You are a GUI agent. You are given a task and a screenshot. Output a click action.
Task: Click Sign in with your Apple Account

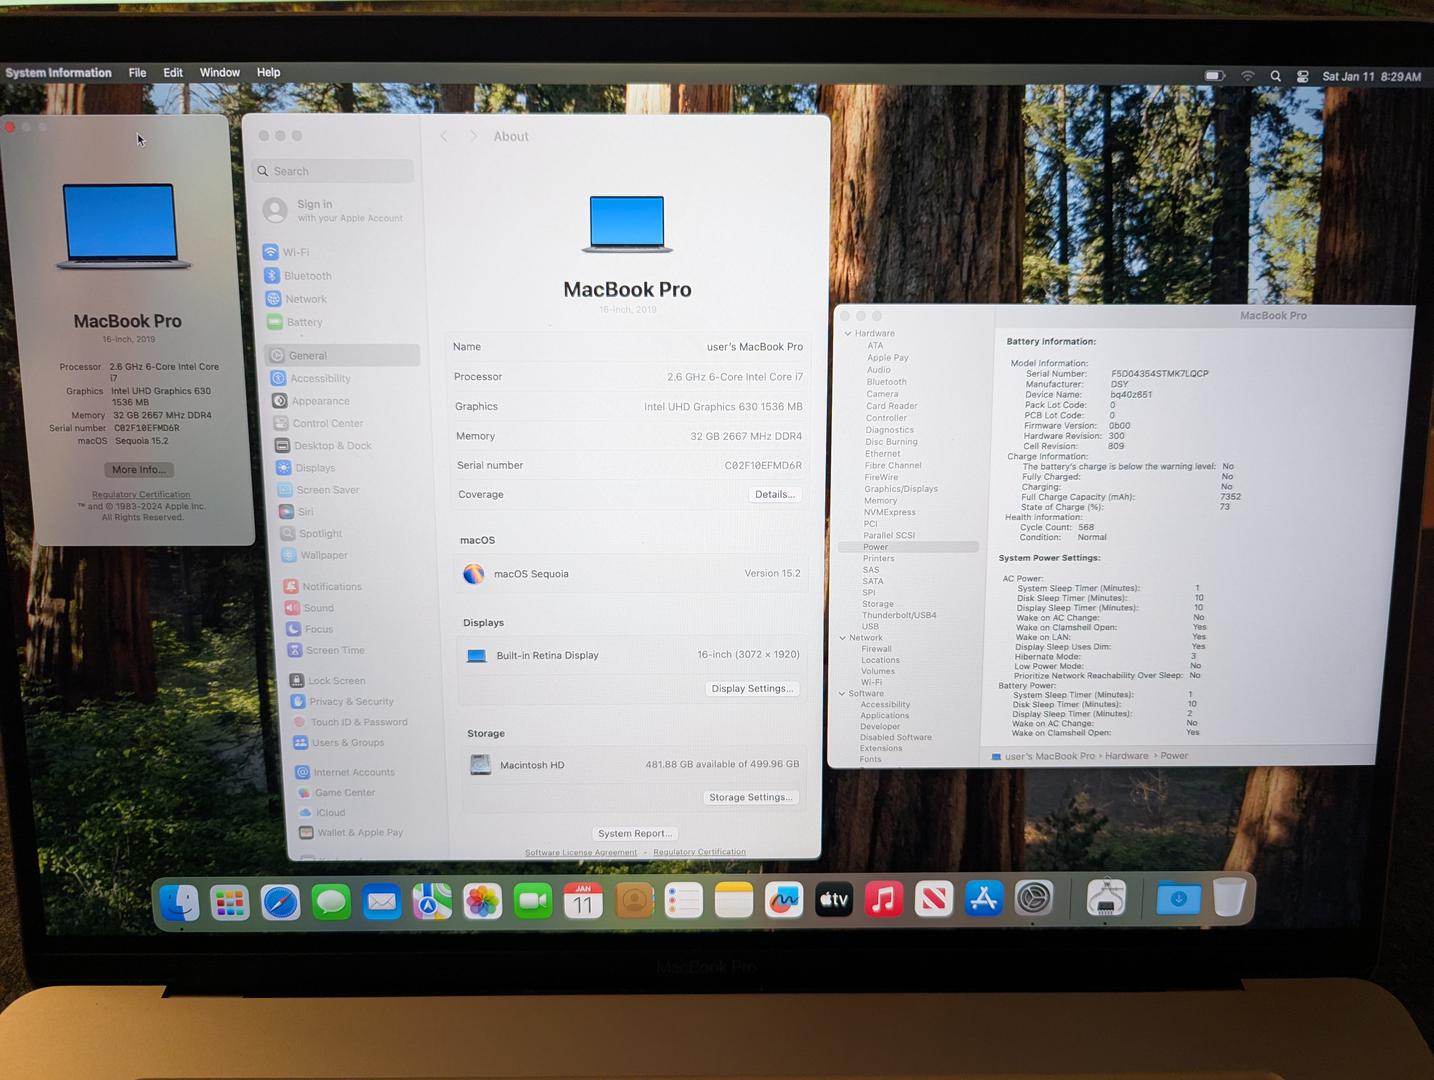pos(333,210)
